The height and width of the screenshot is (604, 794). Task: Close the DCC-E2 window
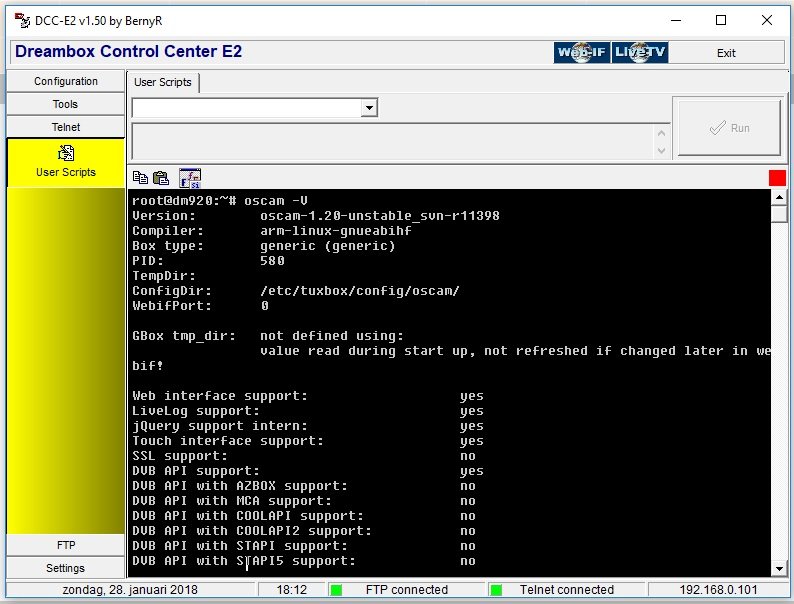pyautogui.click(x=767, y=20)
